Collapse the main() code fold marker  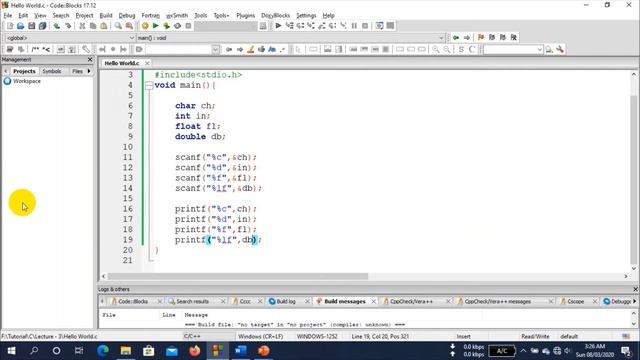(x=149, y=85)
